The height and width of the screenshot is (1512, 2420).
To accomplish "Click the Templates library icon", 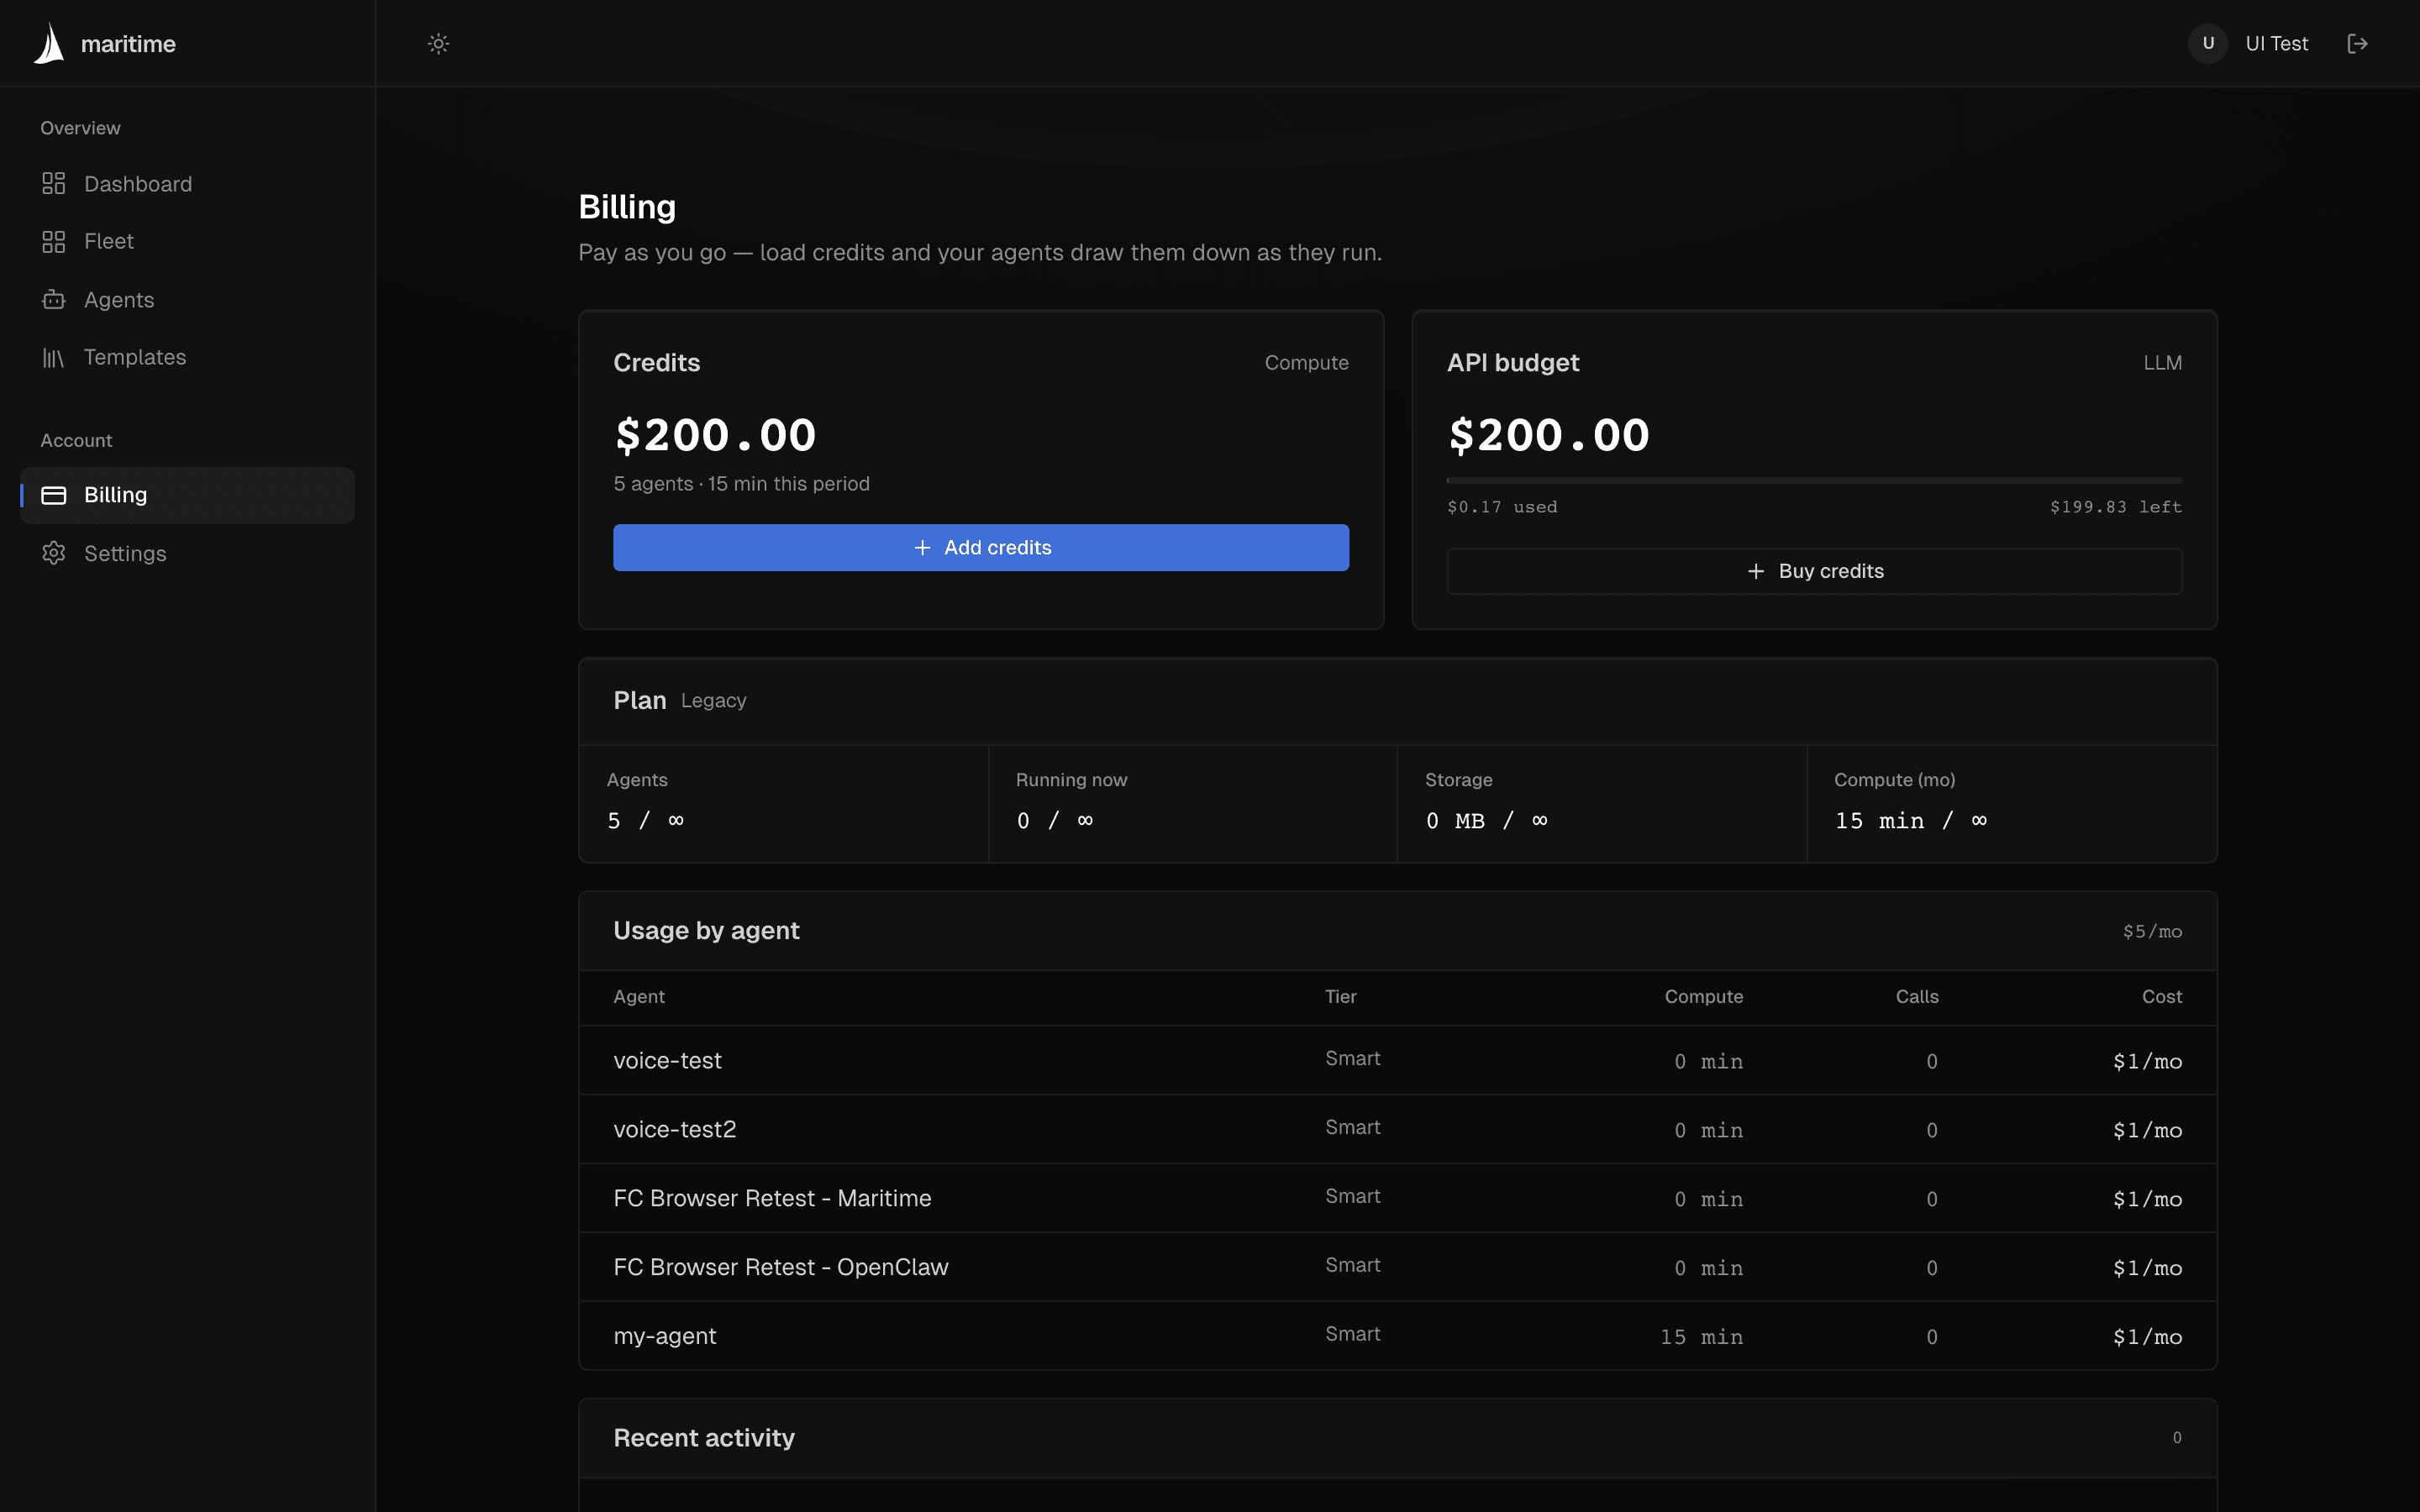I will click(54, 357).
